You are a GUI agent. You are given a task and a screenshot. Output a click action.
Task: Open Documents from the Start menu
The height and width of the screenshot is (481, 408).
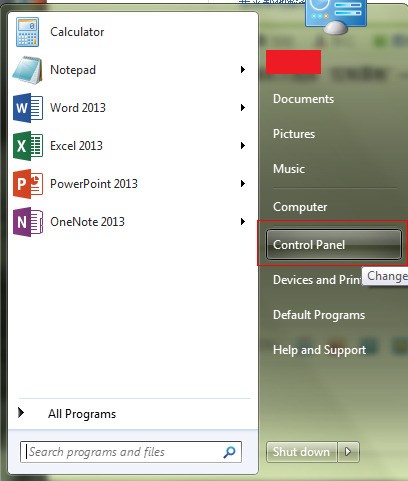(x=303, y=99)
